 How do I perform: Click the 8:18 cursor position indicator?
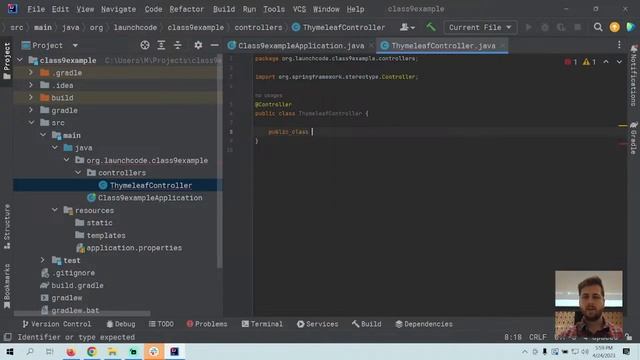(x=513, y=337)
